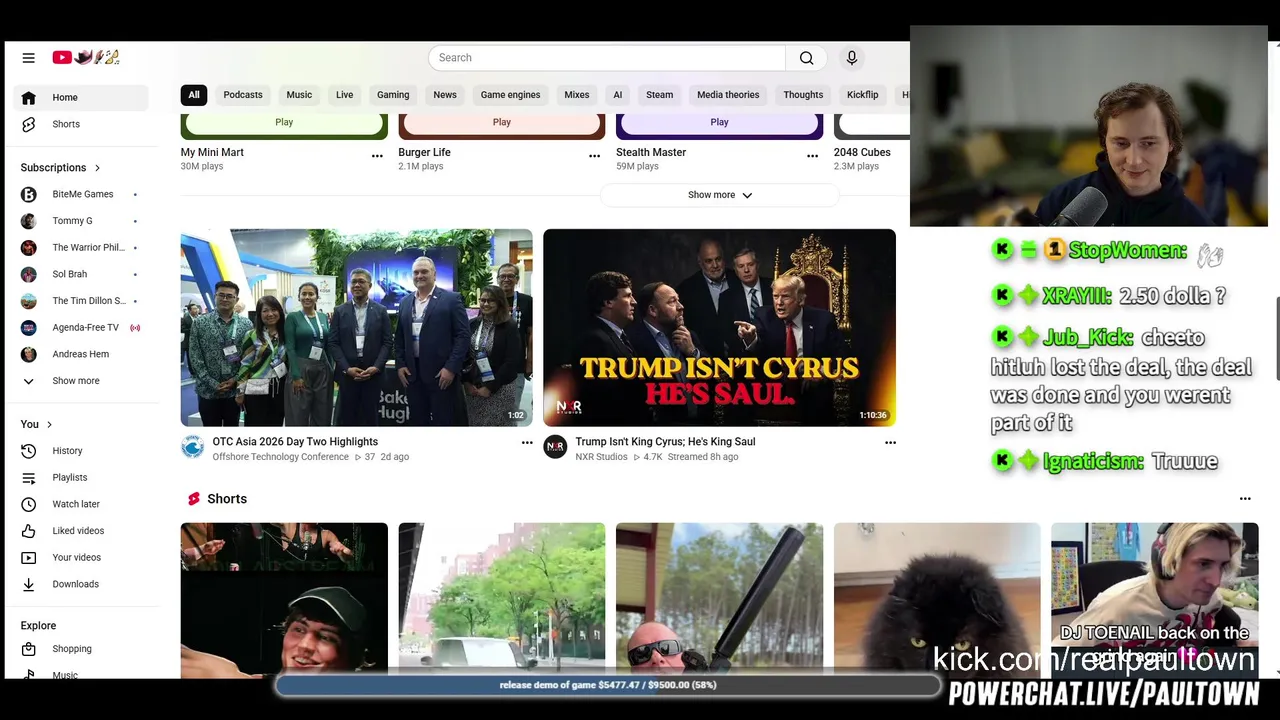The height and width of the screenshot is (720, 1280).
Task: Open Shorts shelf options menu
Action: (1245, 499)
